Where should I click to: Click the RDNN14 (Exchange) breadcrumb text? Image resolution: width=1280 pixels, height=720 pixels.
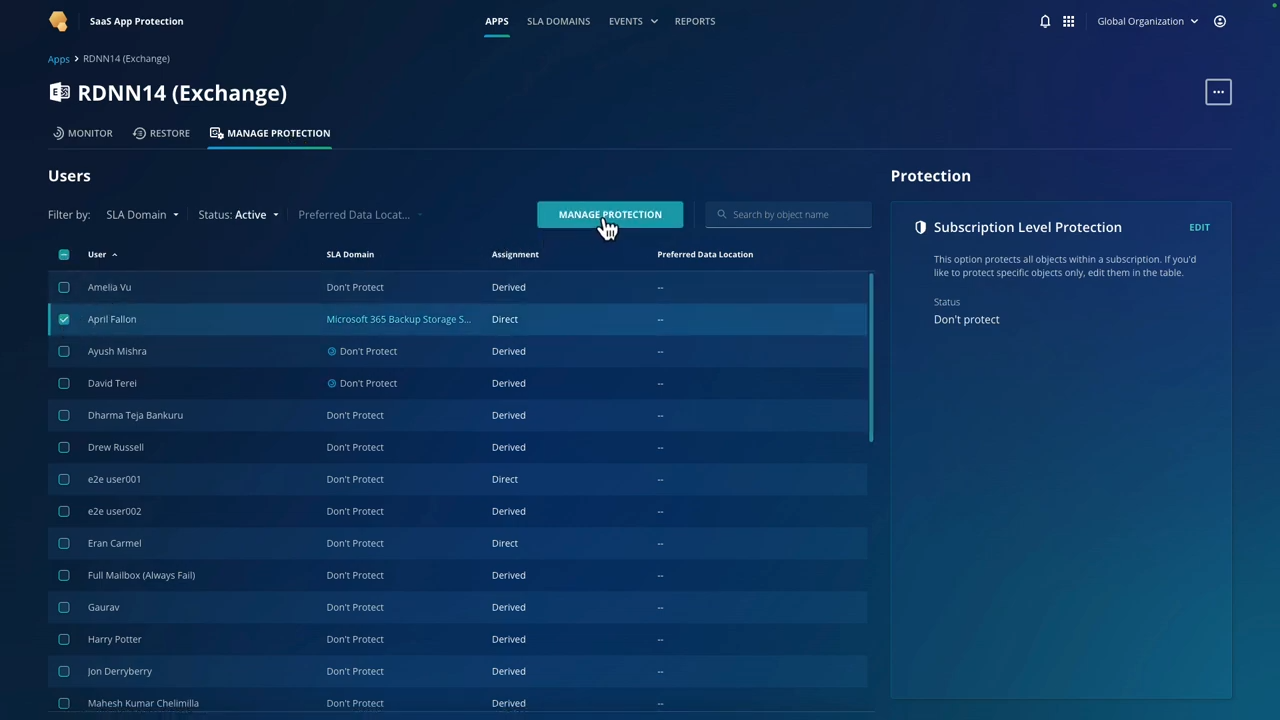click(x=126, y=59)
